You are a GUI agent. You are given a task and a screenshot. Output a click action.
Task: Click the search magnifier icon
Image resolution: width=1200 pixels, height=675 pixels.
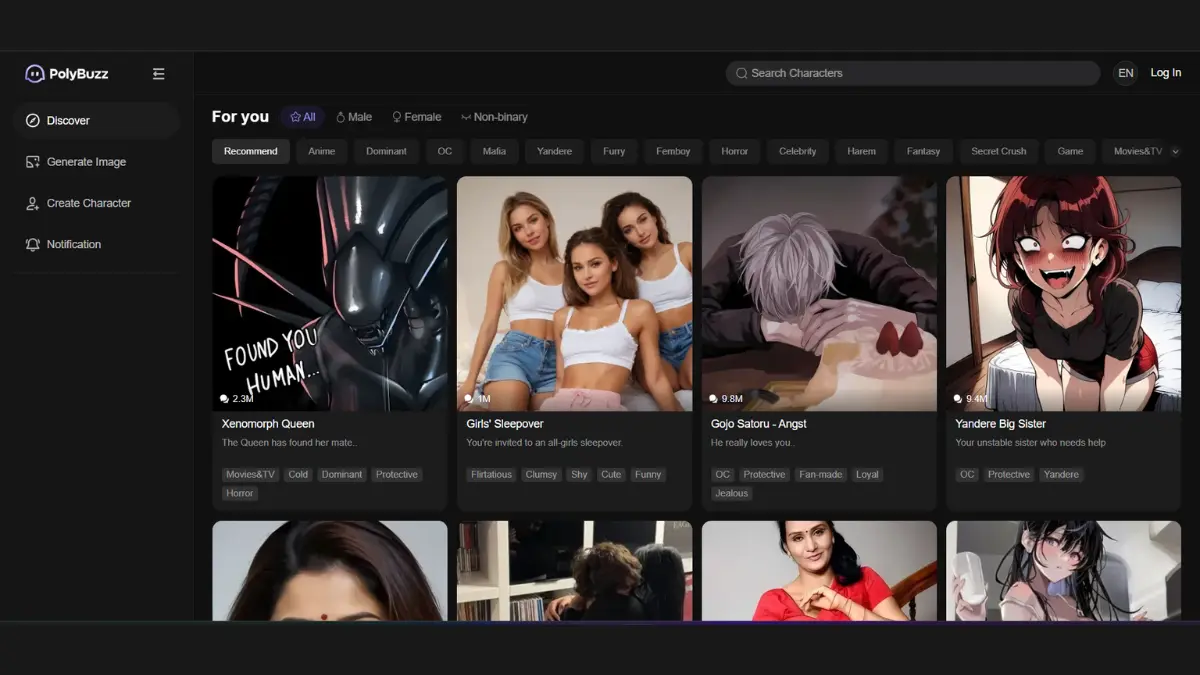[x=741, y=73]
